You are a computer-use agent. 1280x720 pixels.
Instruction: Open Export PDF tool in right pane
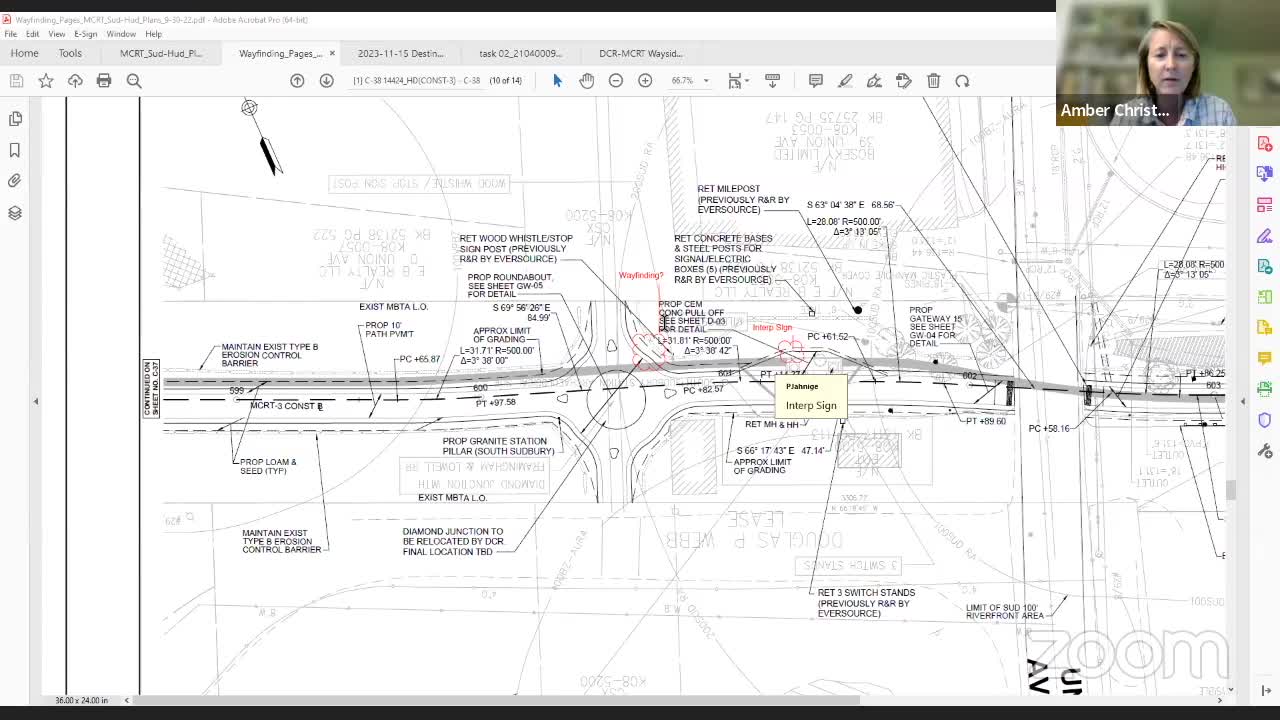pos(1265,267)
